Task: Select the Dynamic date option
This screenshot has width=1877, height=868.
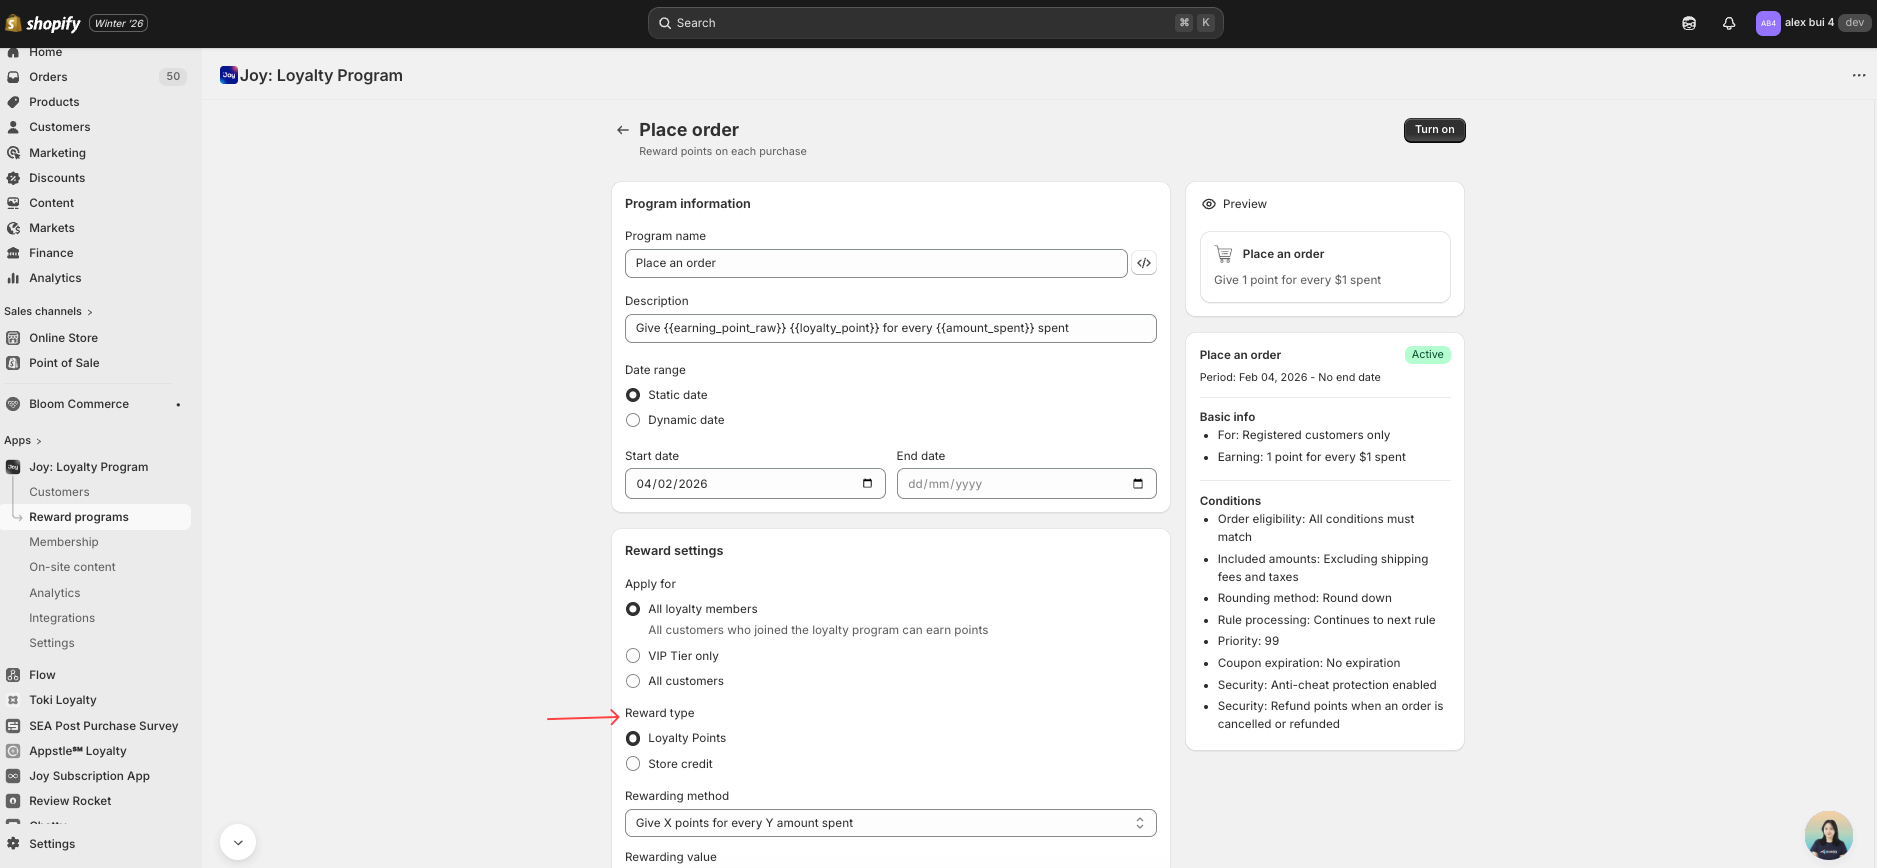Action: point(633,420)
